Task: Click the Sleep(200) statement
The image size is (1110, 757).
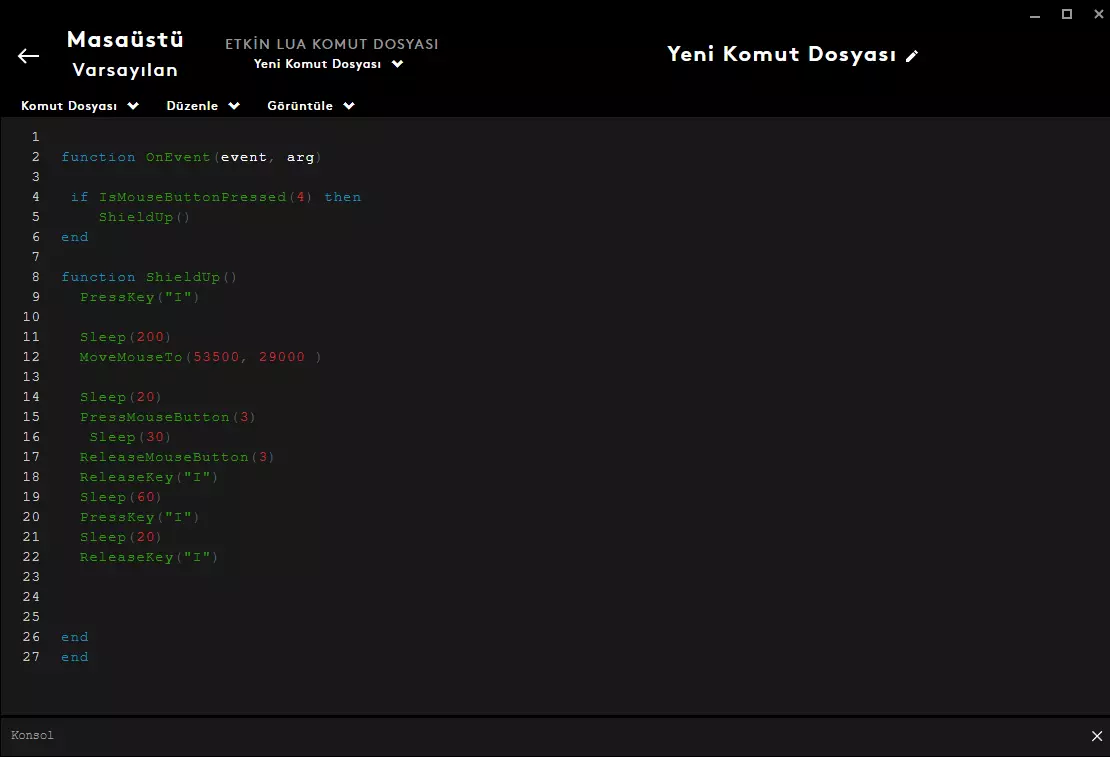Action: (125, 337)
